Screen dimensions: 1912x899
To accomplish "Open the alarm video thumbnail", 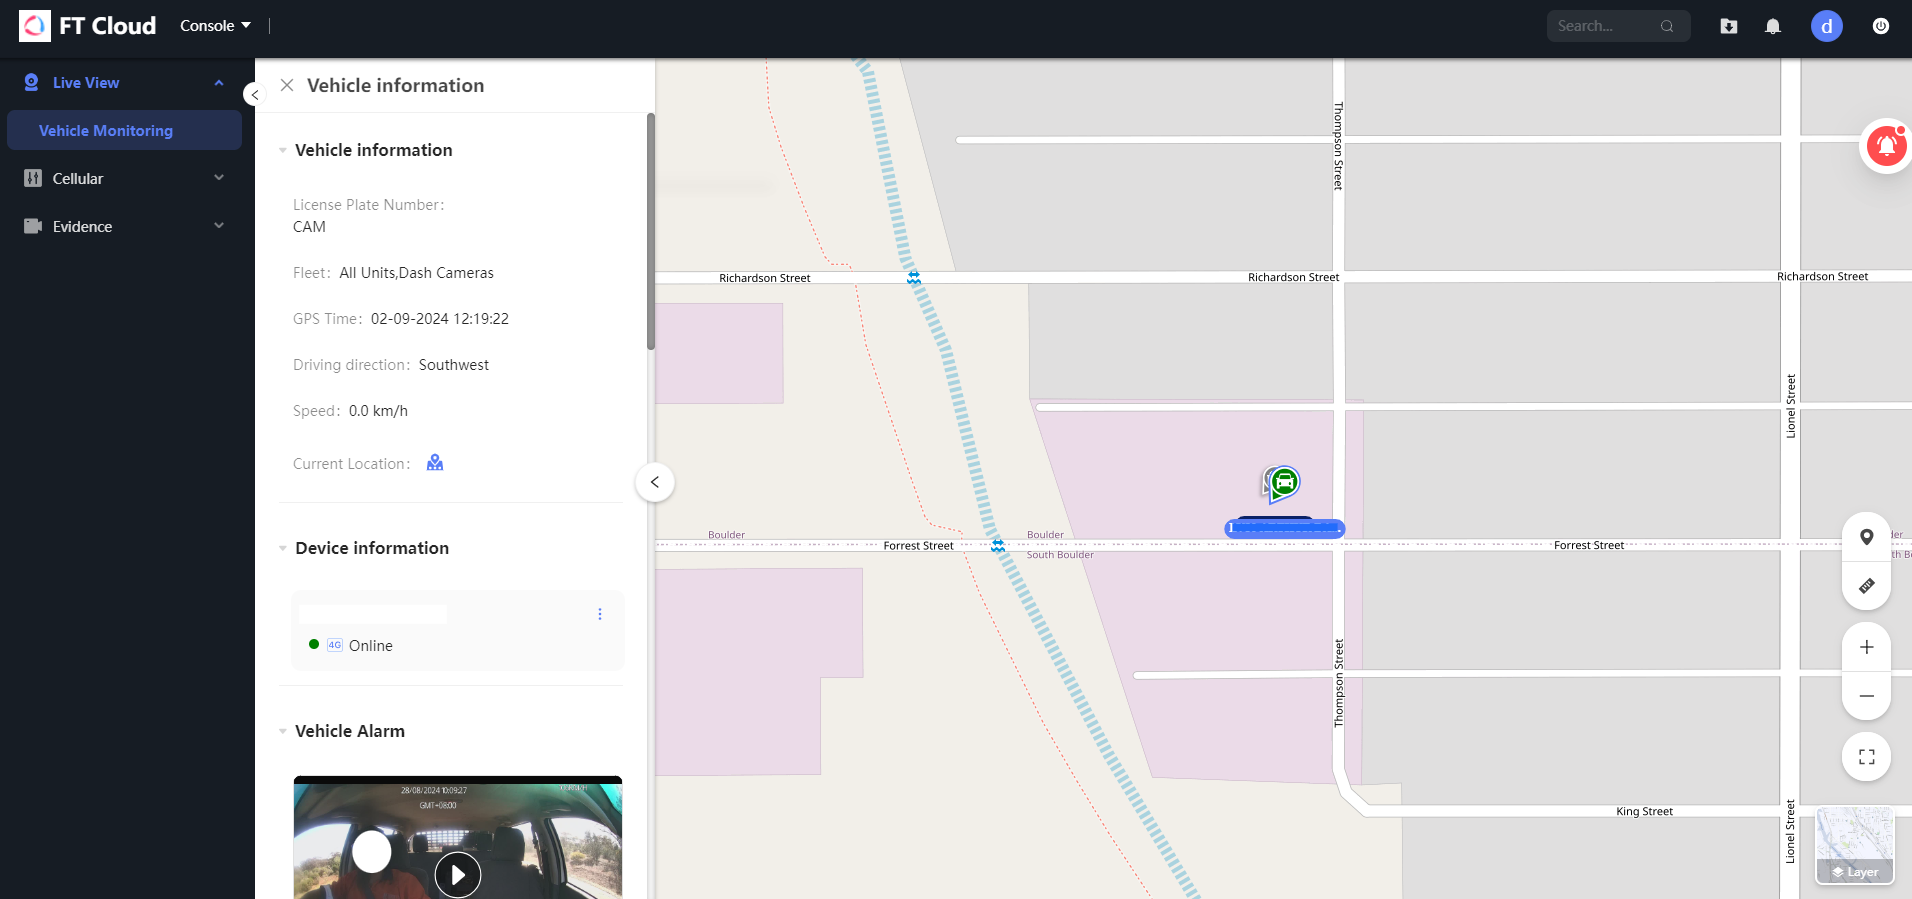I will point(458,837).
